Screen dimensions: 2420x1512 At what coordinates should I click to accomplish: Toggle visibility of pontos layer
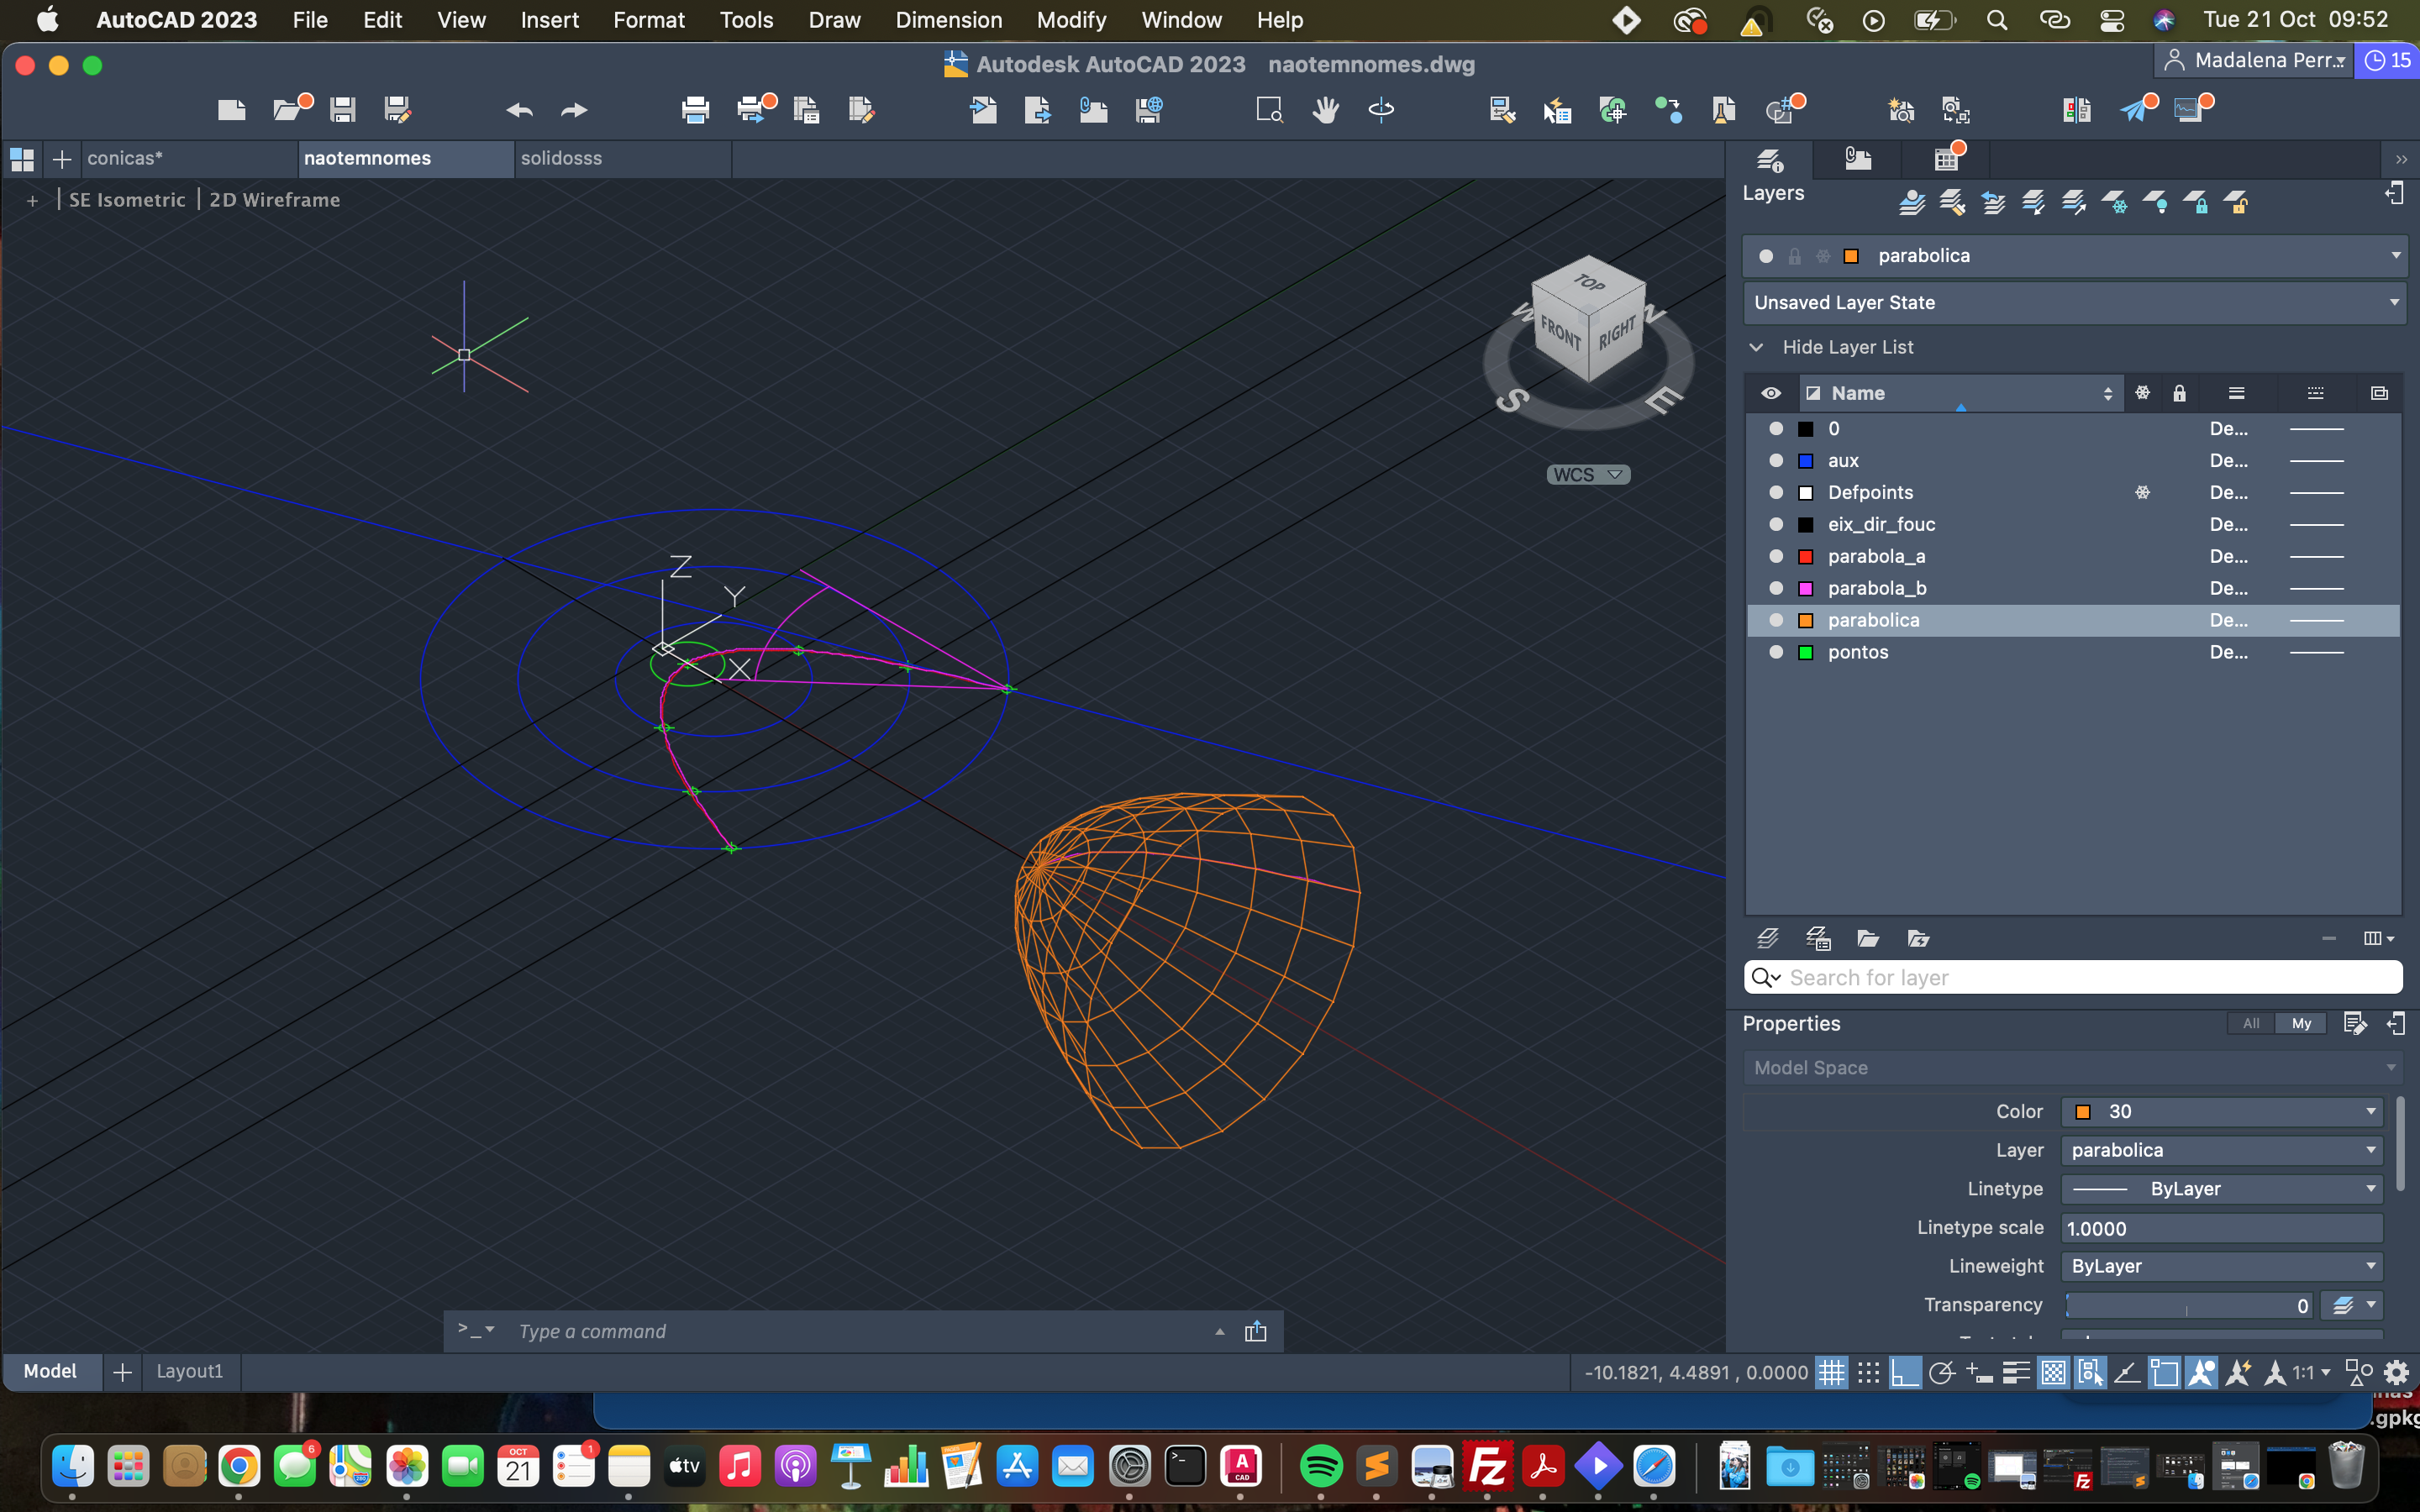pyautogui.click(x=1776, y=652)
